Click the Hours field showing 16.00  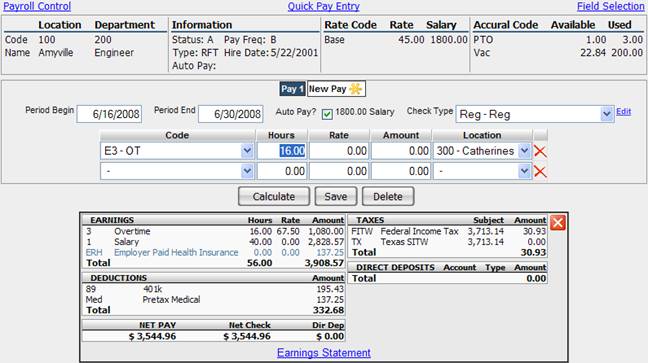tap(282, 151)
